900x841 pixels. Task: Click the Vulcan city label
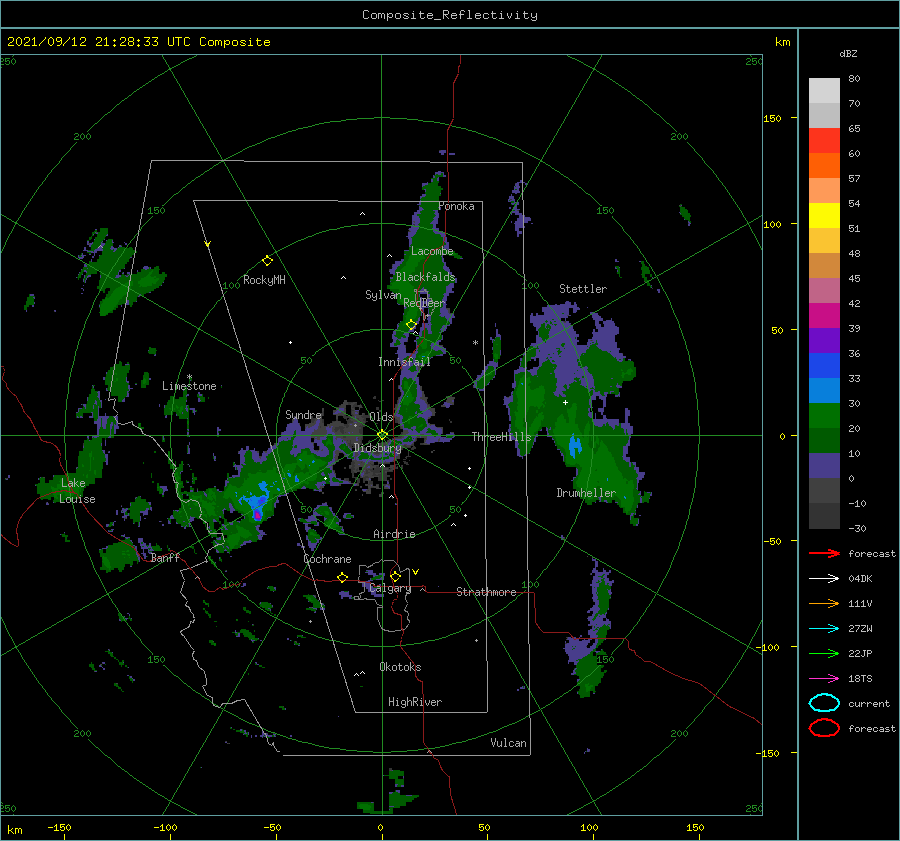point(508,743)
